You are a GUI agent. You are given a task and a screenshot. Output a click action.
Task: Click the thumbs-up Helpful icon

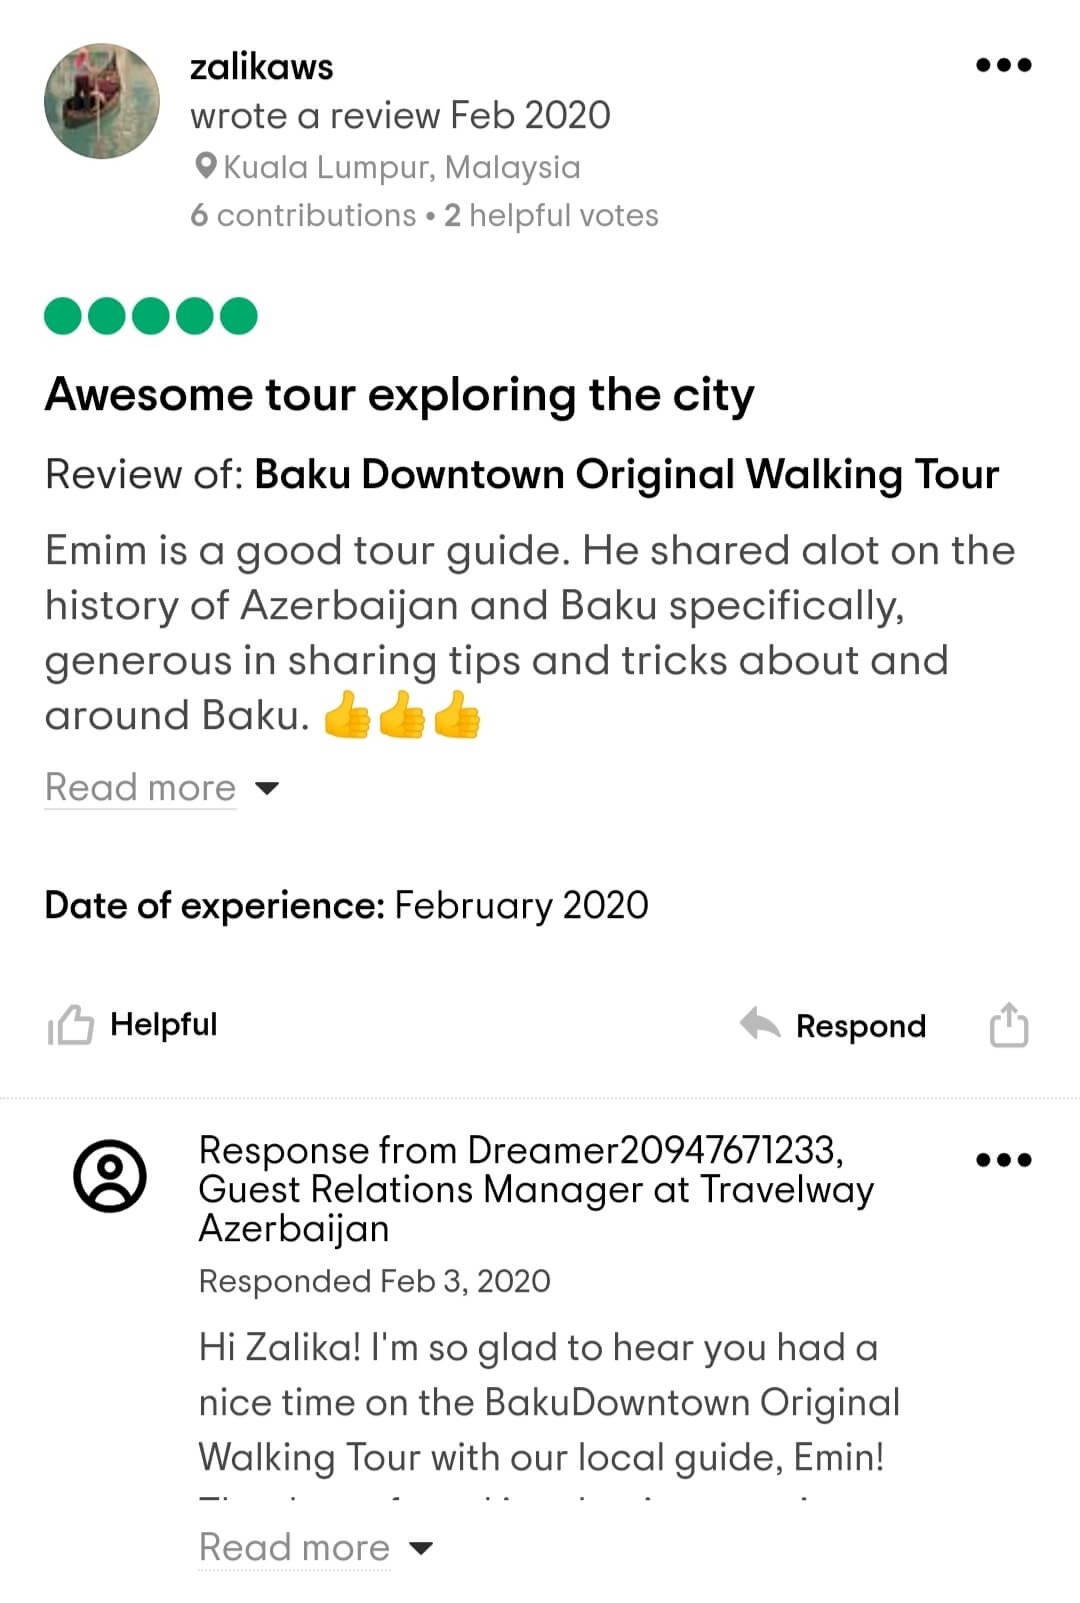(70, 1025)
